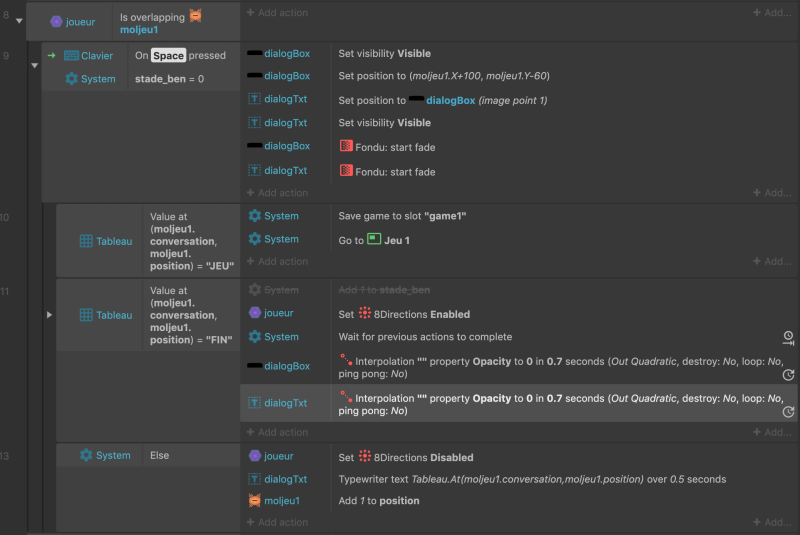
Task: Select the dialogTxt Interpolation Opacity action row
Action: [519, 403]
